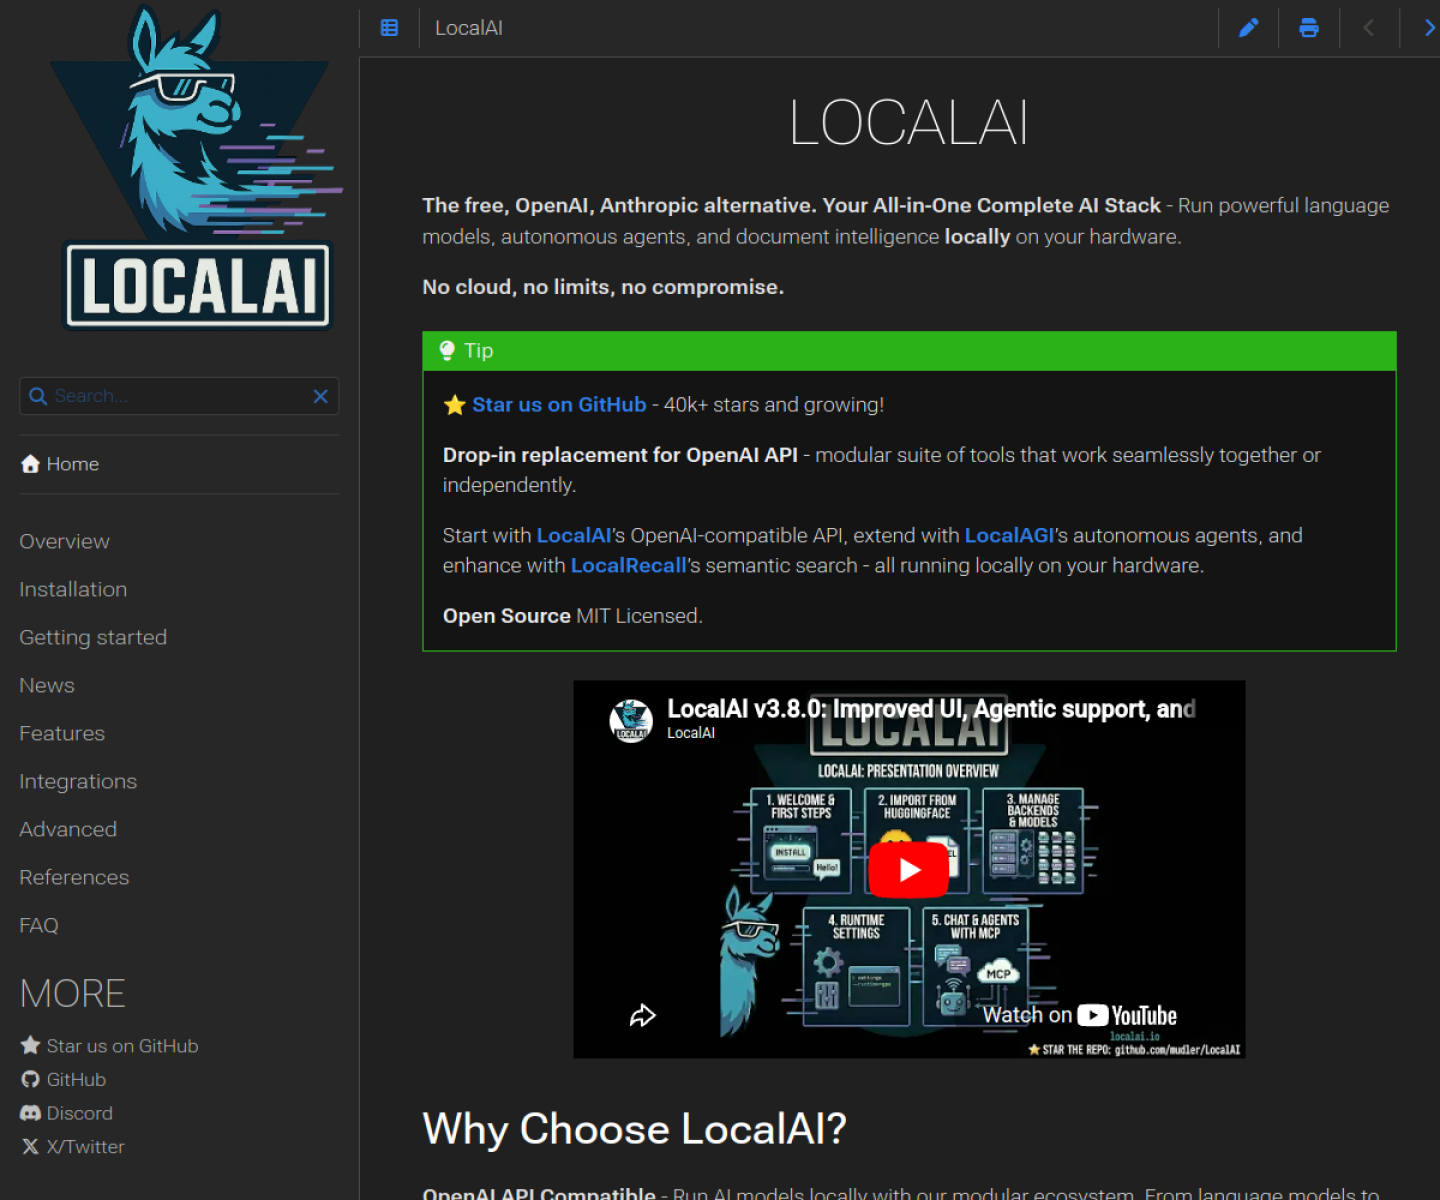
Task: Click Star us on GitHub in Tip box
Action: pos(559,405)
